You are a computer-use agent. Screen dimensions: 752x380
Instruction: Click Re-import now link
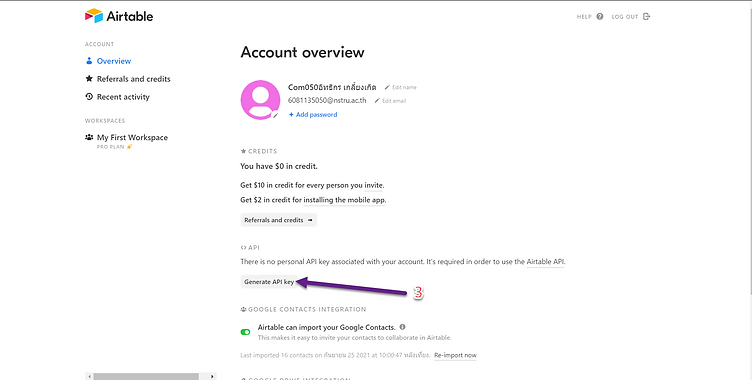[455, 356]
